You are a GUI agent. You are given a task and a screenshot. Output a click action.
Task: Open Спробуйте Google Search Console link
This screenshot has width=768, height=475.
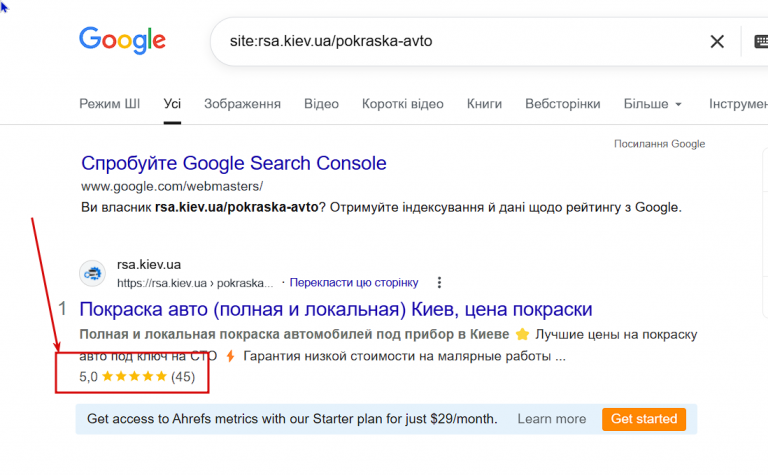(x=234, y=163)
